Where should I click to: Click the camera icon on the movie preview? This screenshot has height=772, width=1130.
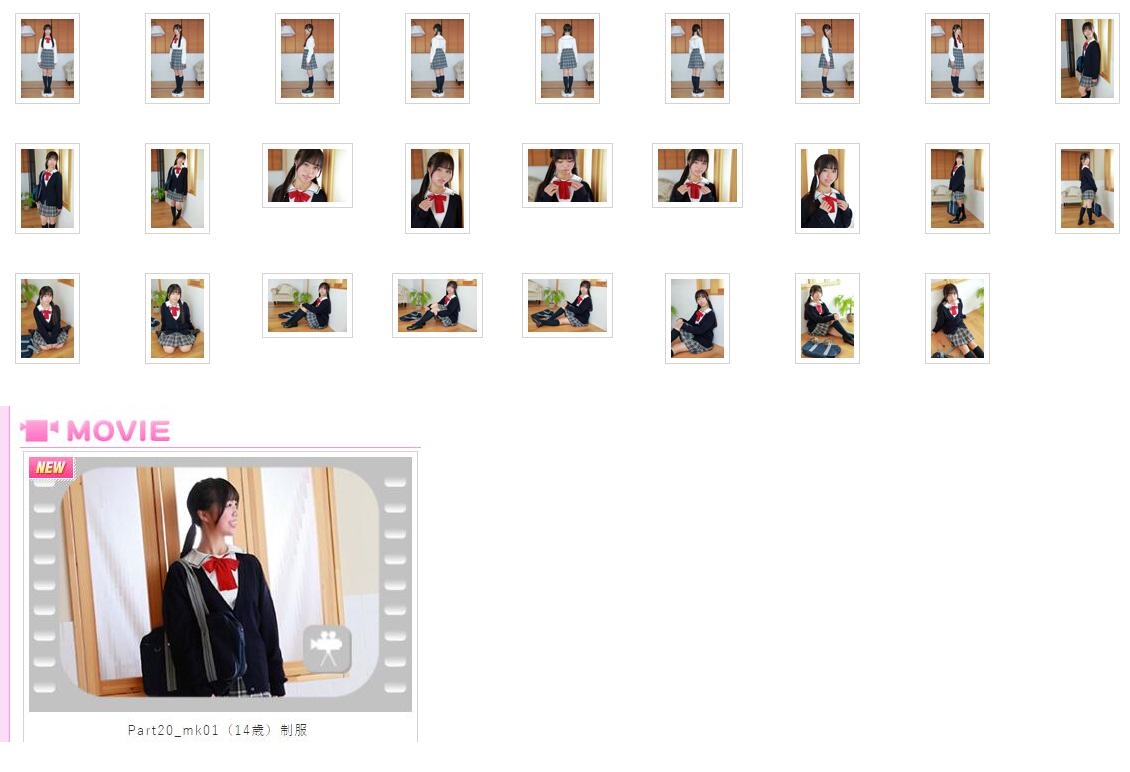tap(327, 648)
